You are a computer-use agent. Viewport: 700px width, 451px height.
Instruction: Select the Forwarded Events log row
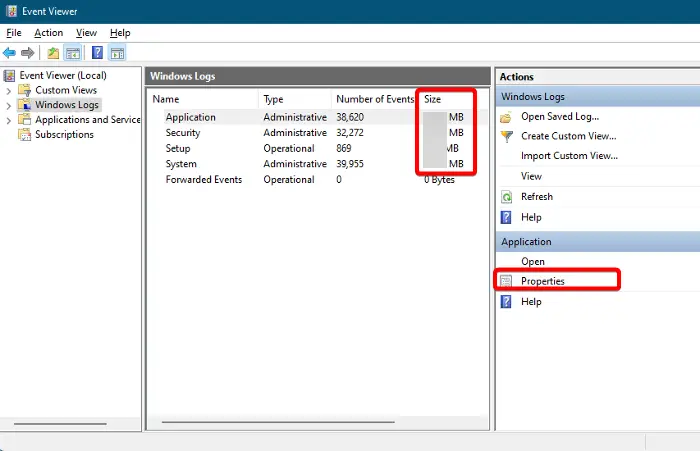(317, 180)
